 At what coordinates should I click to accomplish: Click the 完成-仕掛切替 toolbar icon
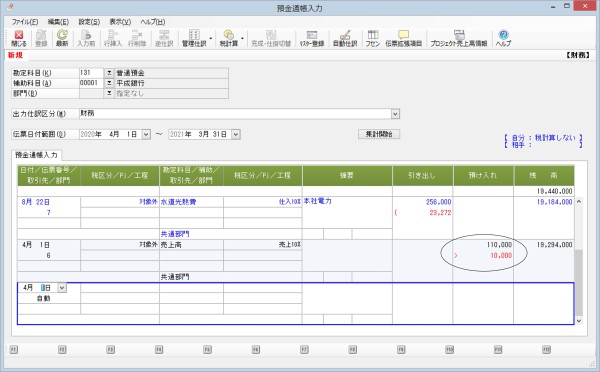click(271, 38)
